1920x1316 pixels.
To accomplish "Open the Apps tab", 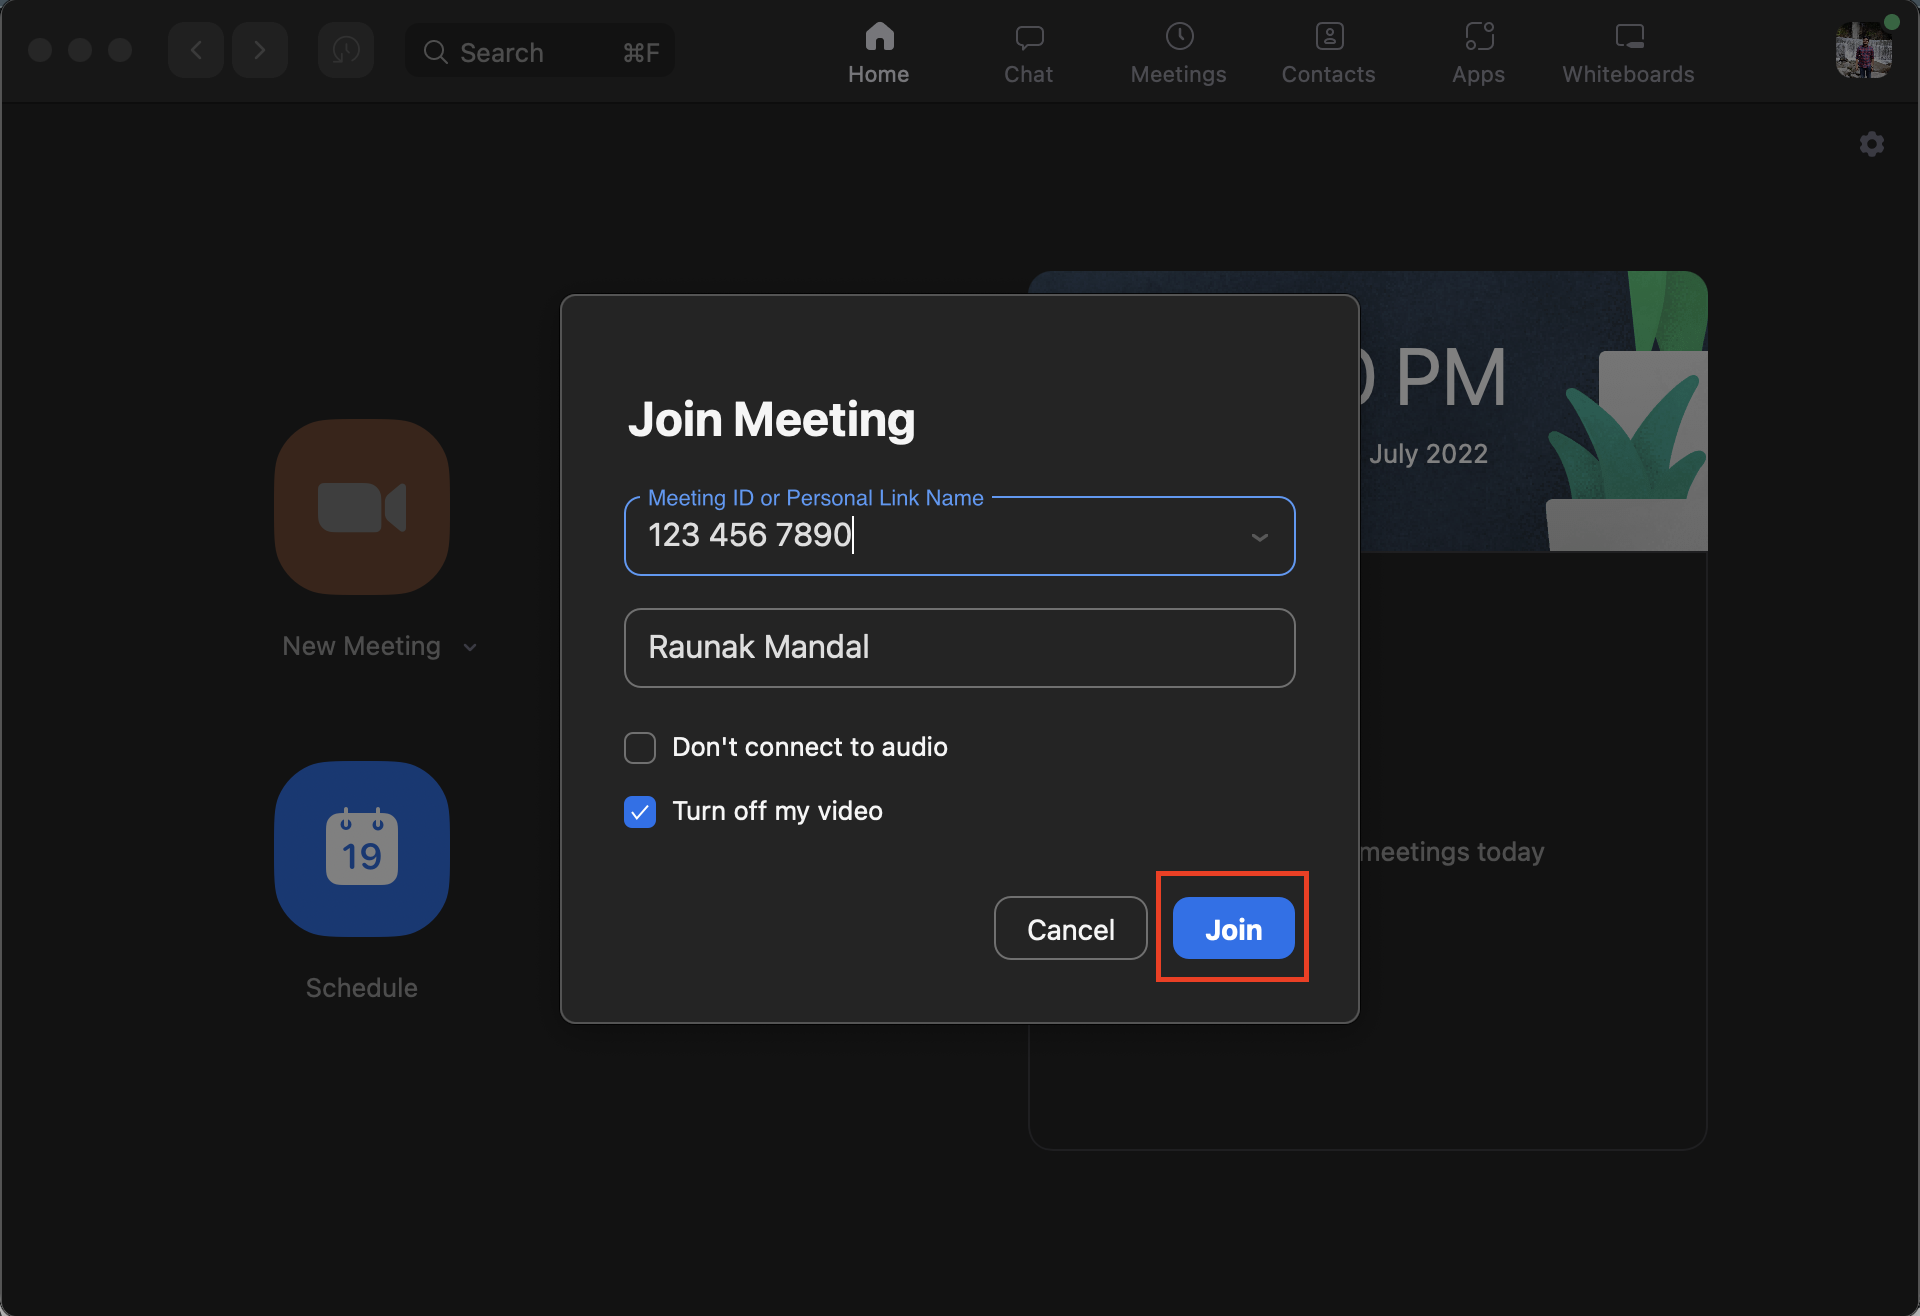I will pyautogui.click(x=1478, y=53).
